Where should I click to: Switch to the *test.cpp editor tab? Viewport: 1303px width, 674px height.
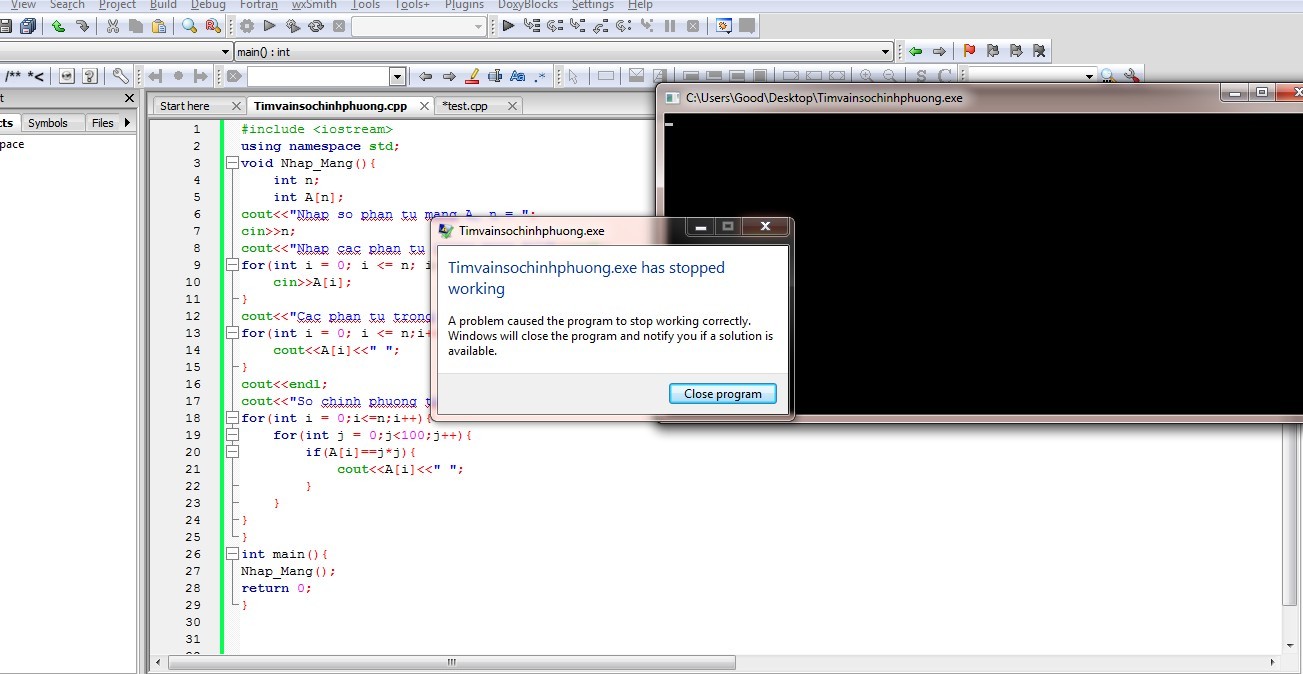[466, 106]
